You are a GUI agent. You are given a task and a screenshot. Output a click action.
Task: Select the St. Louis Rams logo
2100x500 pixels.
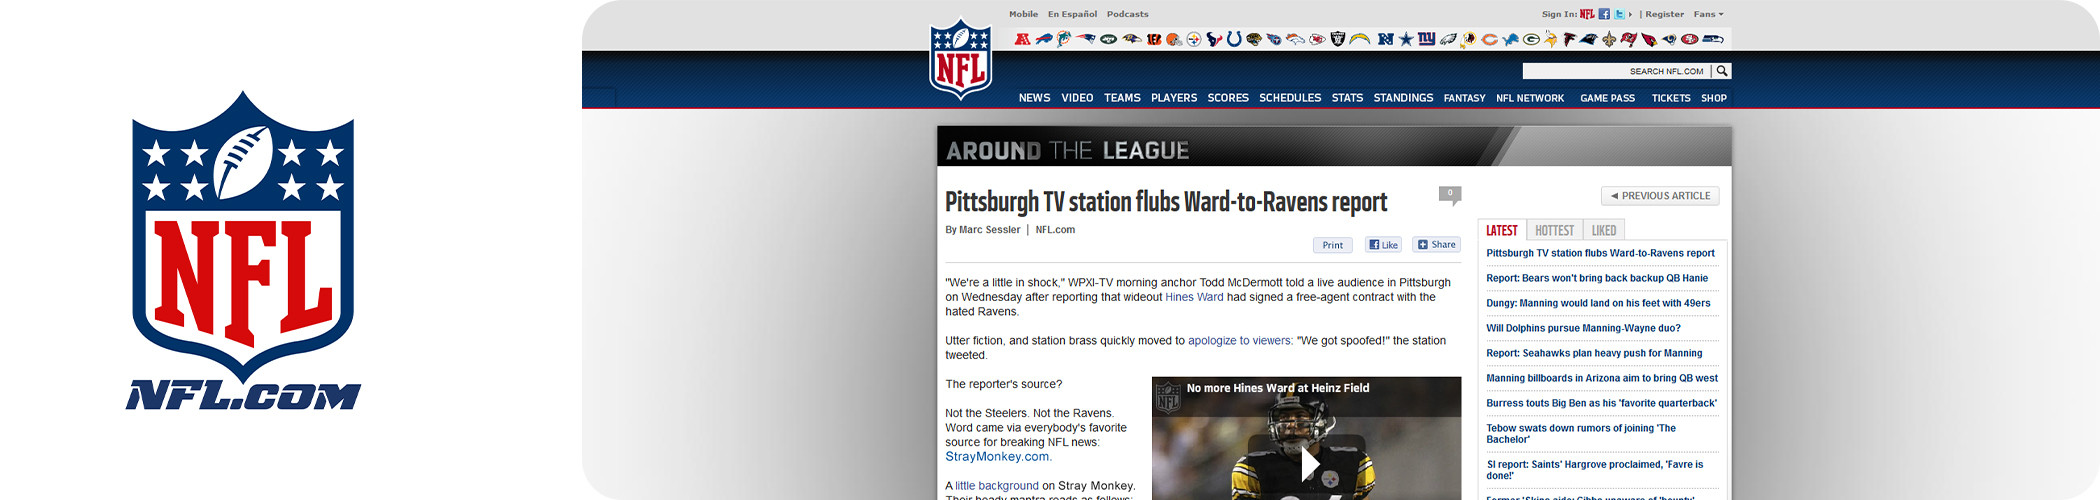tap(1669, 39)
